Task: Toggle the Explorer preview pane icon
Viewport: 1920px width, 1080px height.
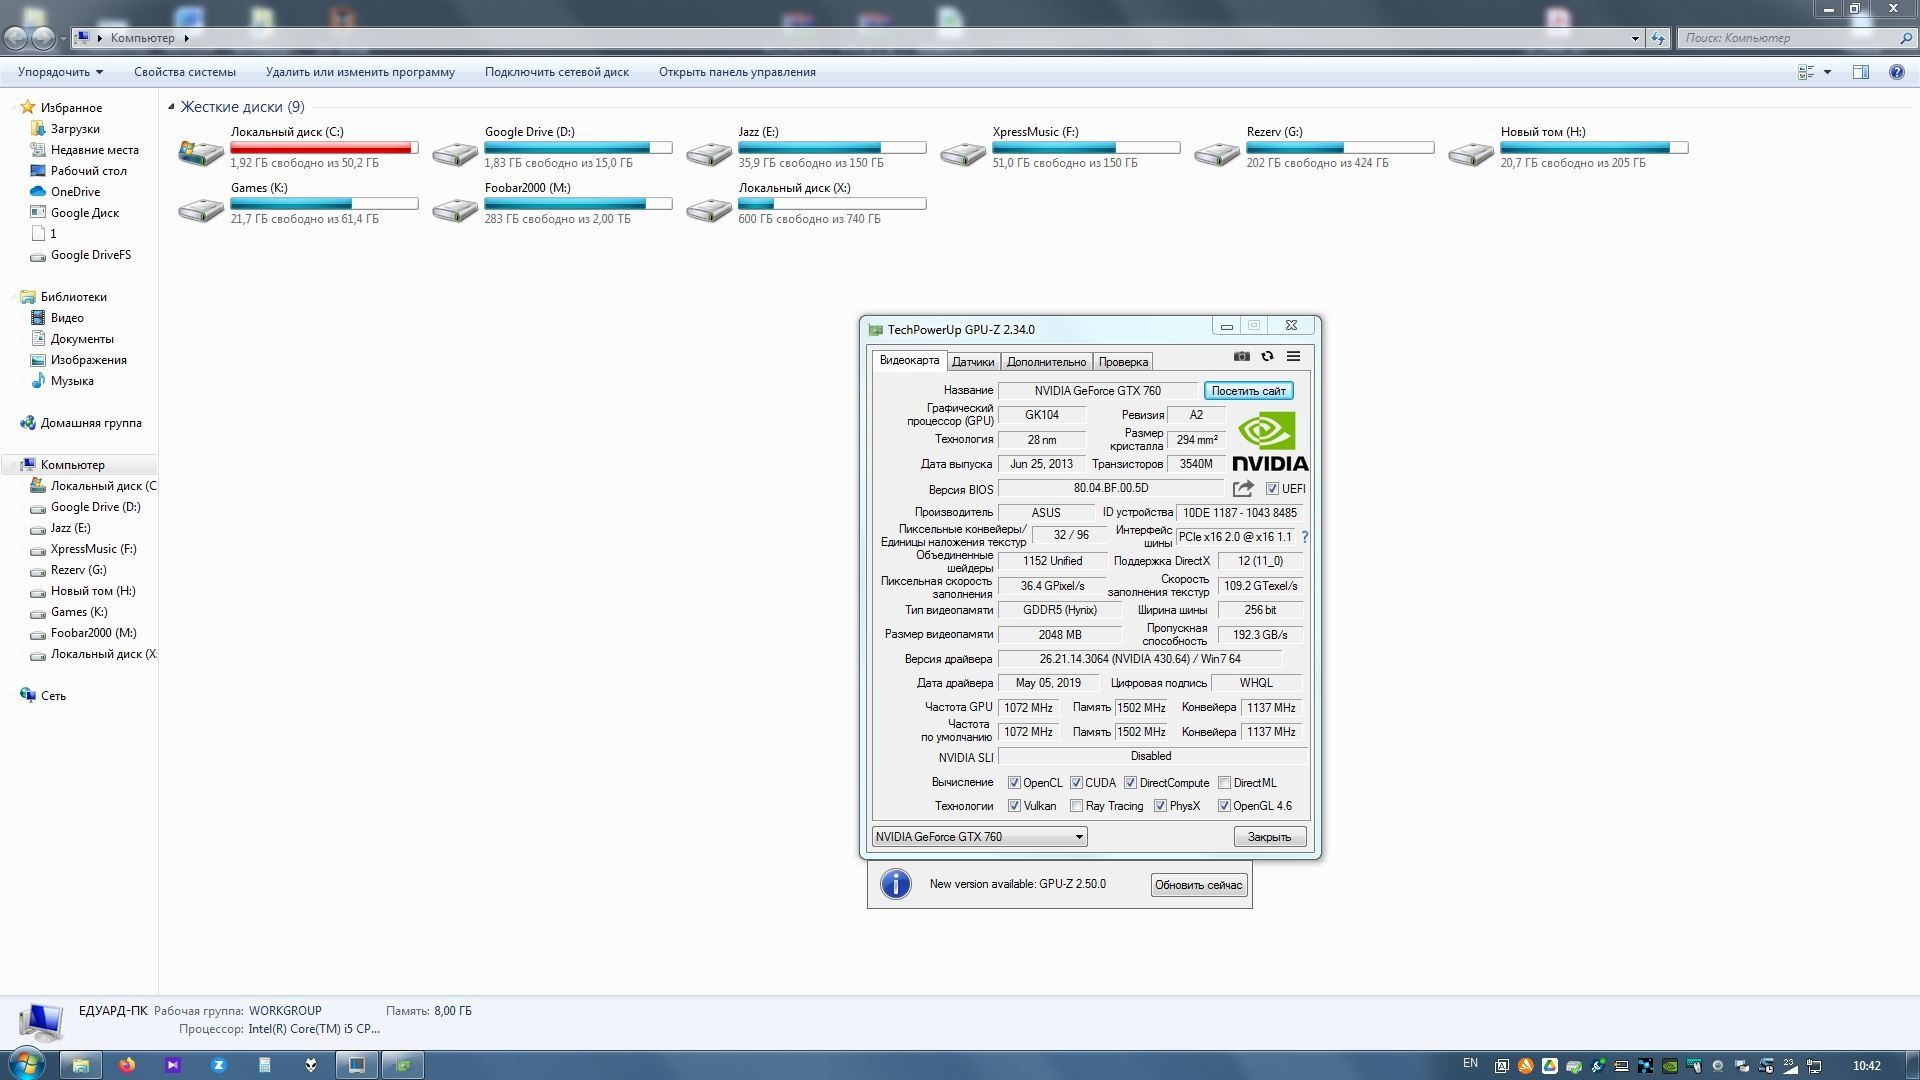Action: click(1861, 72)
